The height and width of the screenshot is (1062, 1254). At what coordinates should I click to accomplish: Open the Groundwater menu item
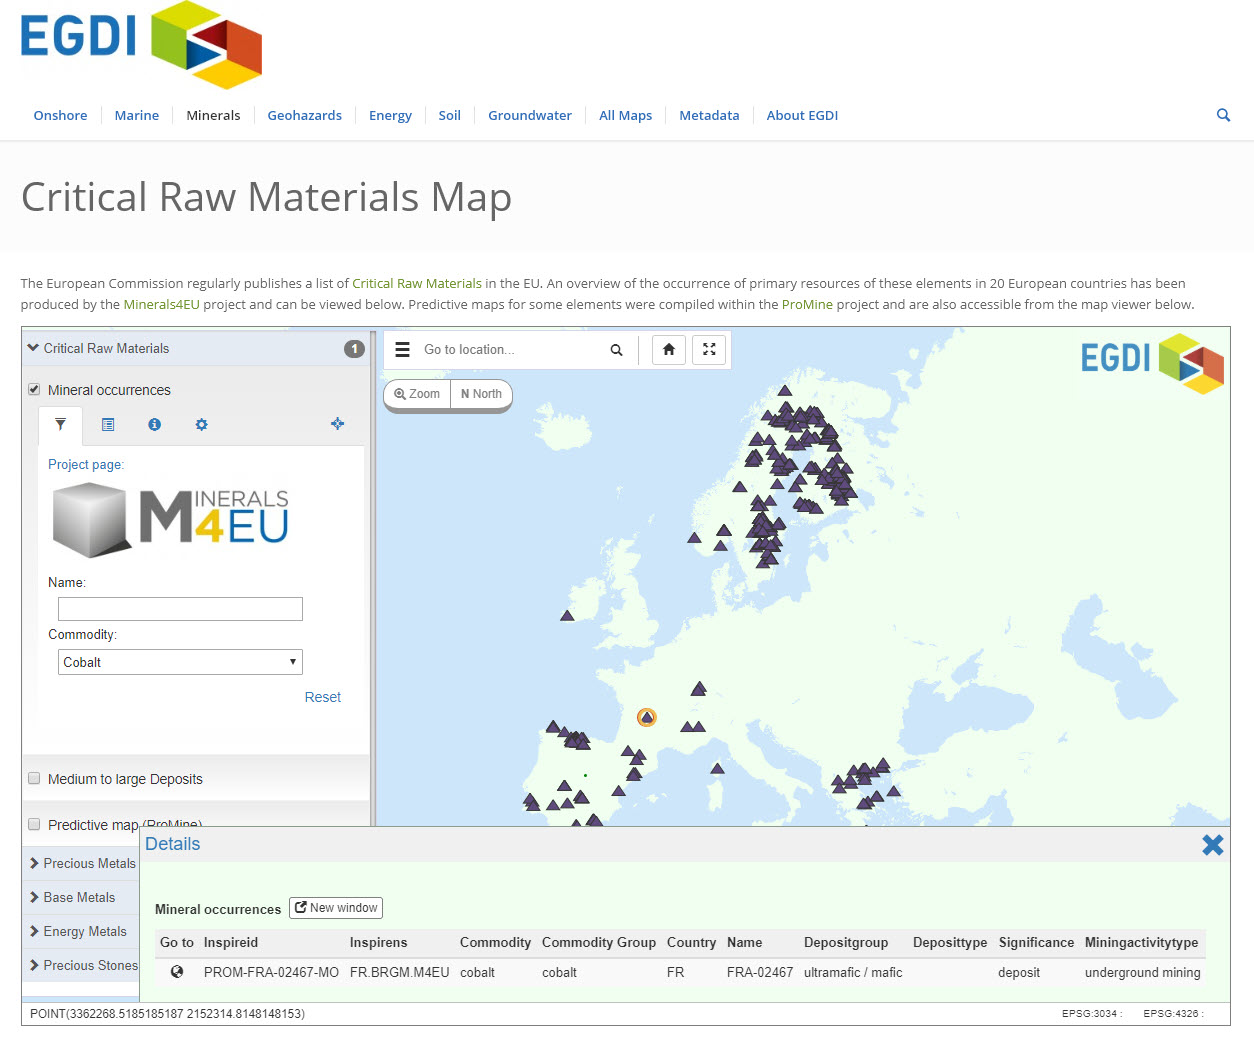(x=530, y=115)
